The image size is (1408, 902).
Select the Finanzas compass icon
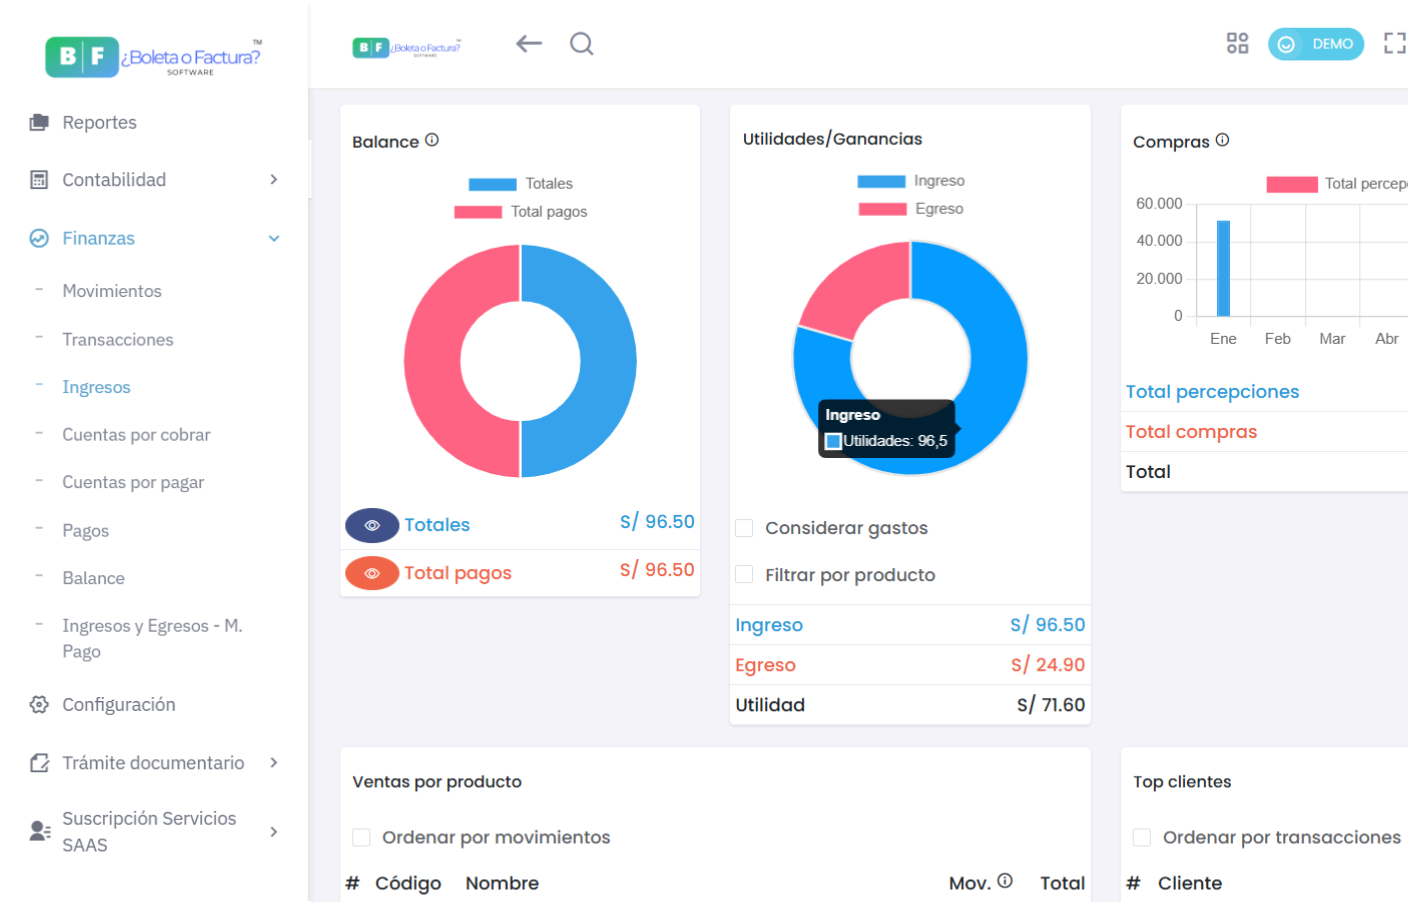37,238
